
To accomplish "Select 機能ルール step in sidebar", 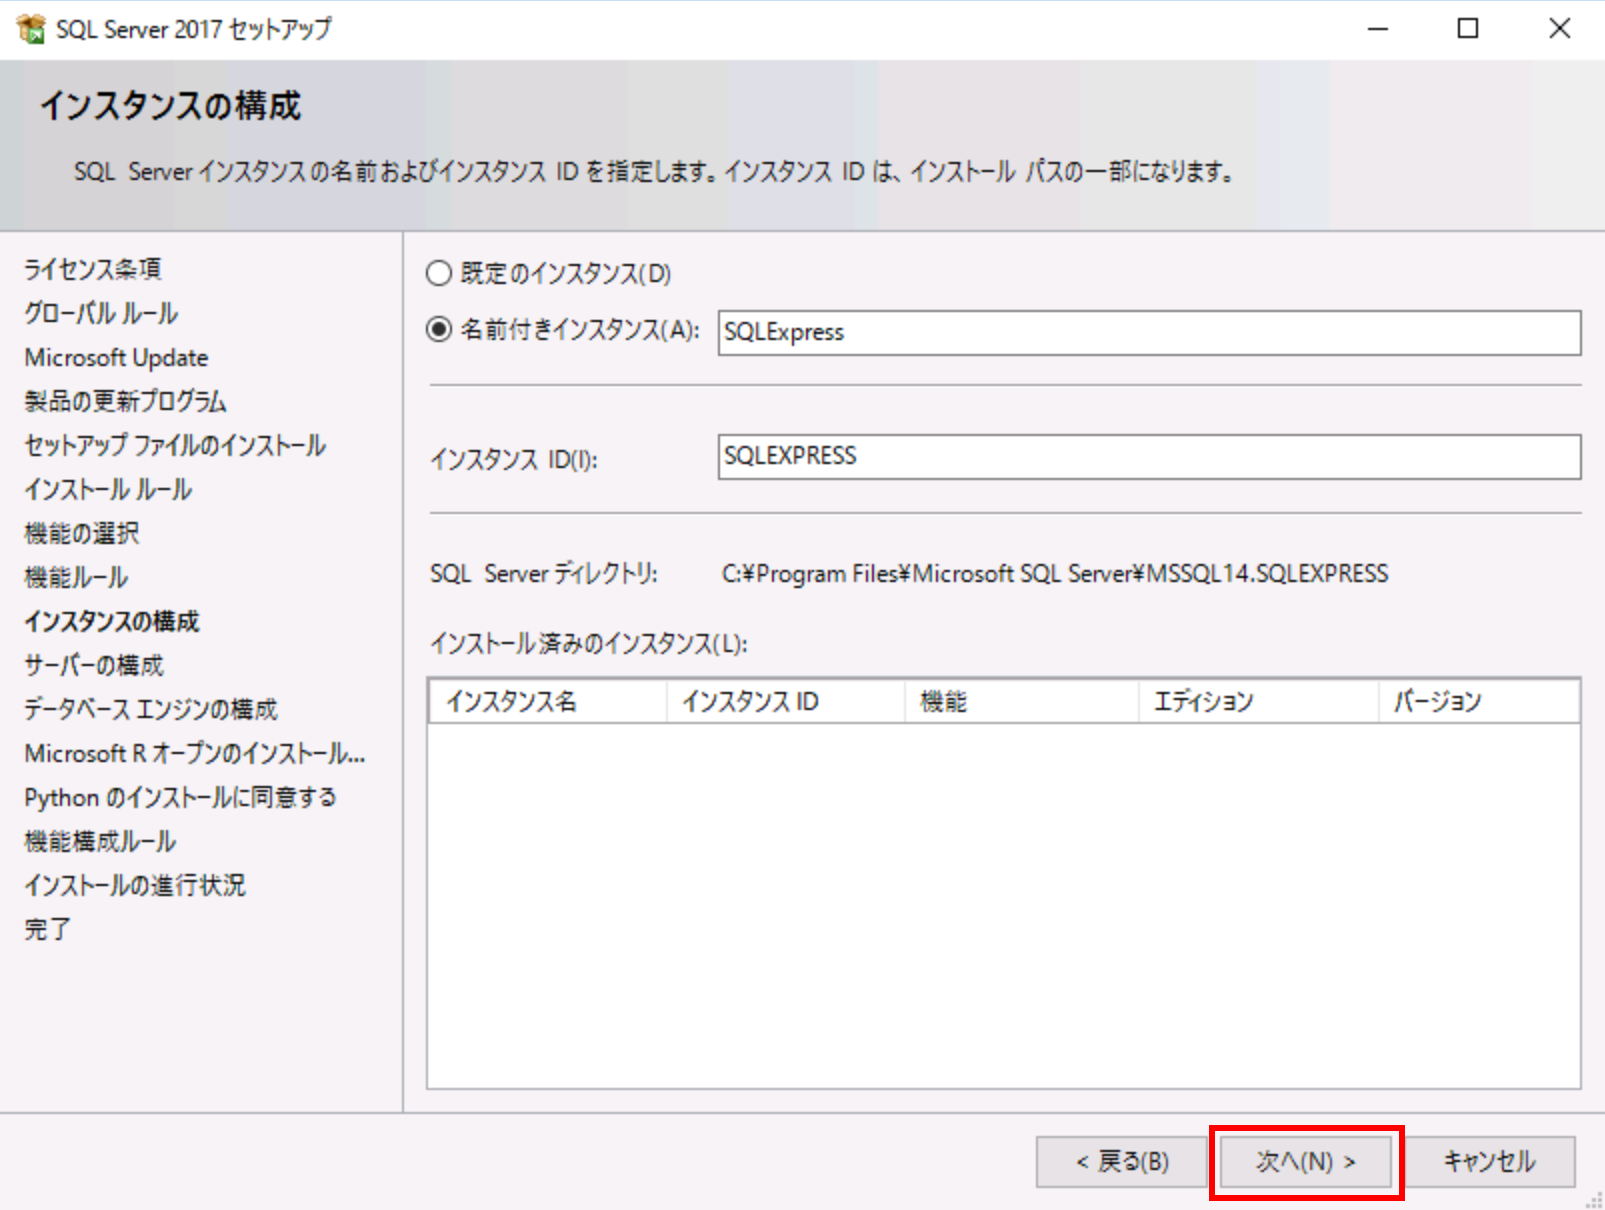I will 76,577.
